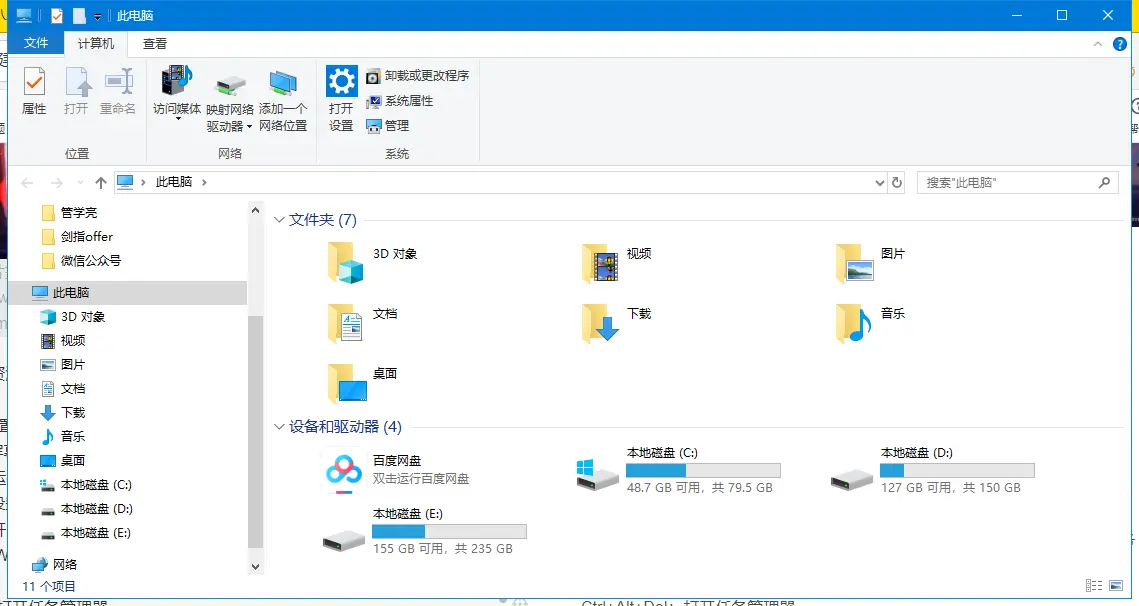Switch to the 查看 ribbon tab
The image size is (1139, 606).
(155, 43)
